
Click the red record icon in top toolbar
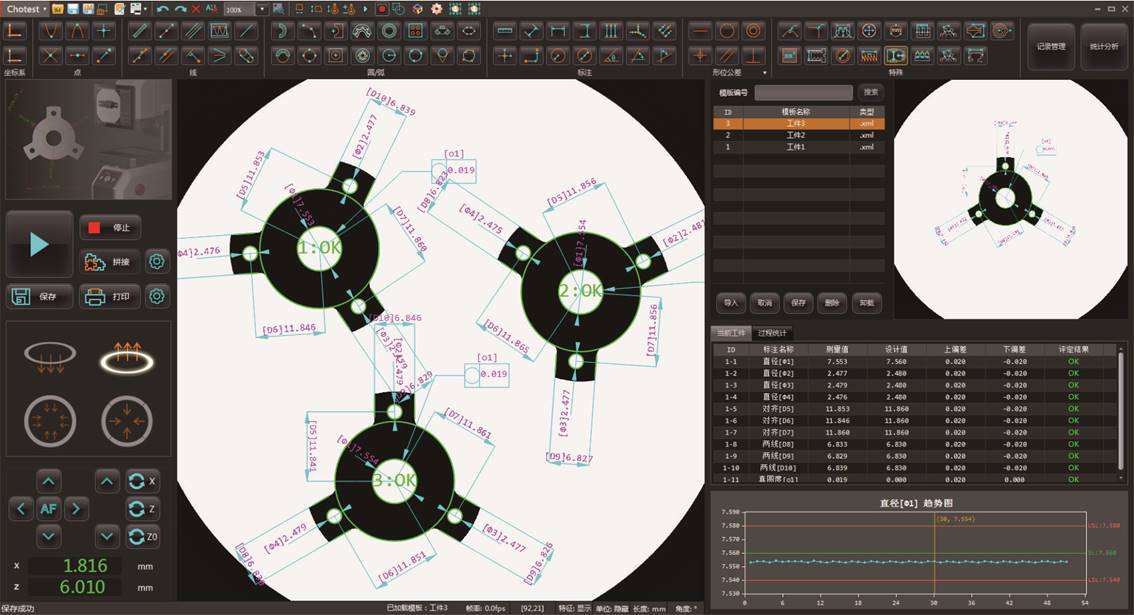[382, 9]
